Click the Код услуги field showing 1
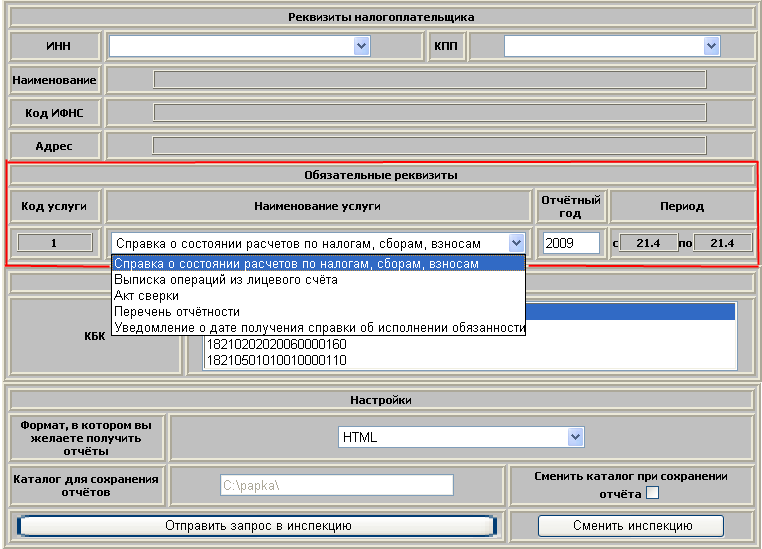Screen dimensions: 762x549 [54, 243]
